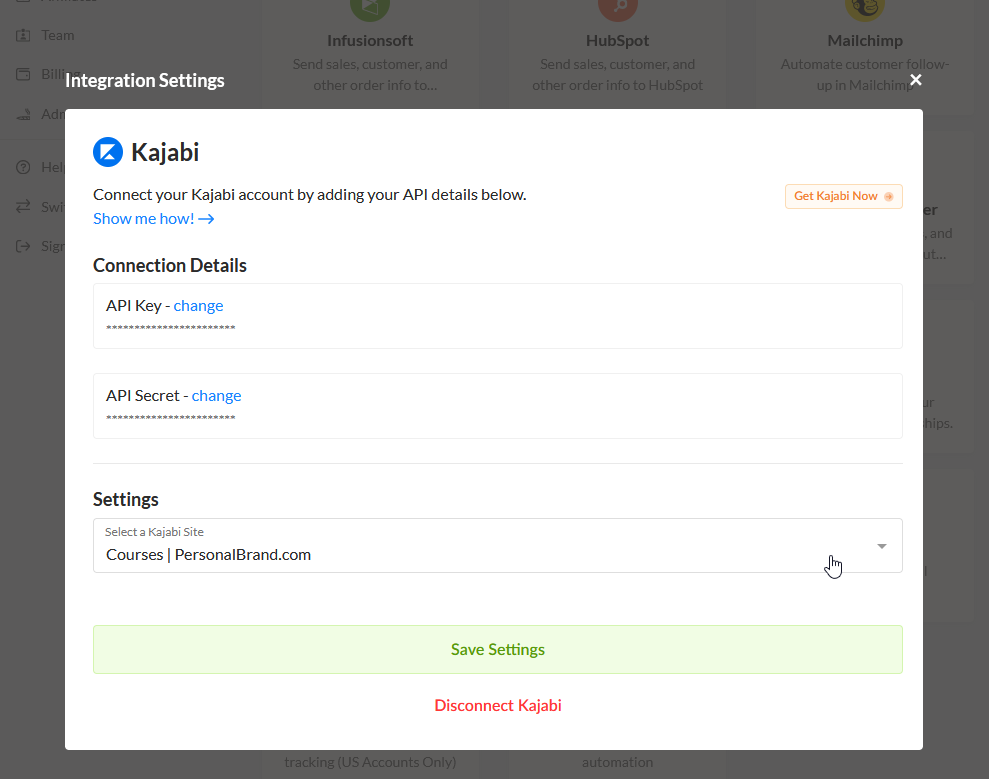Expand the Kajabi Site dropdown arrow

click(x=882, y=546)
